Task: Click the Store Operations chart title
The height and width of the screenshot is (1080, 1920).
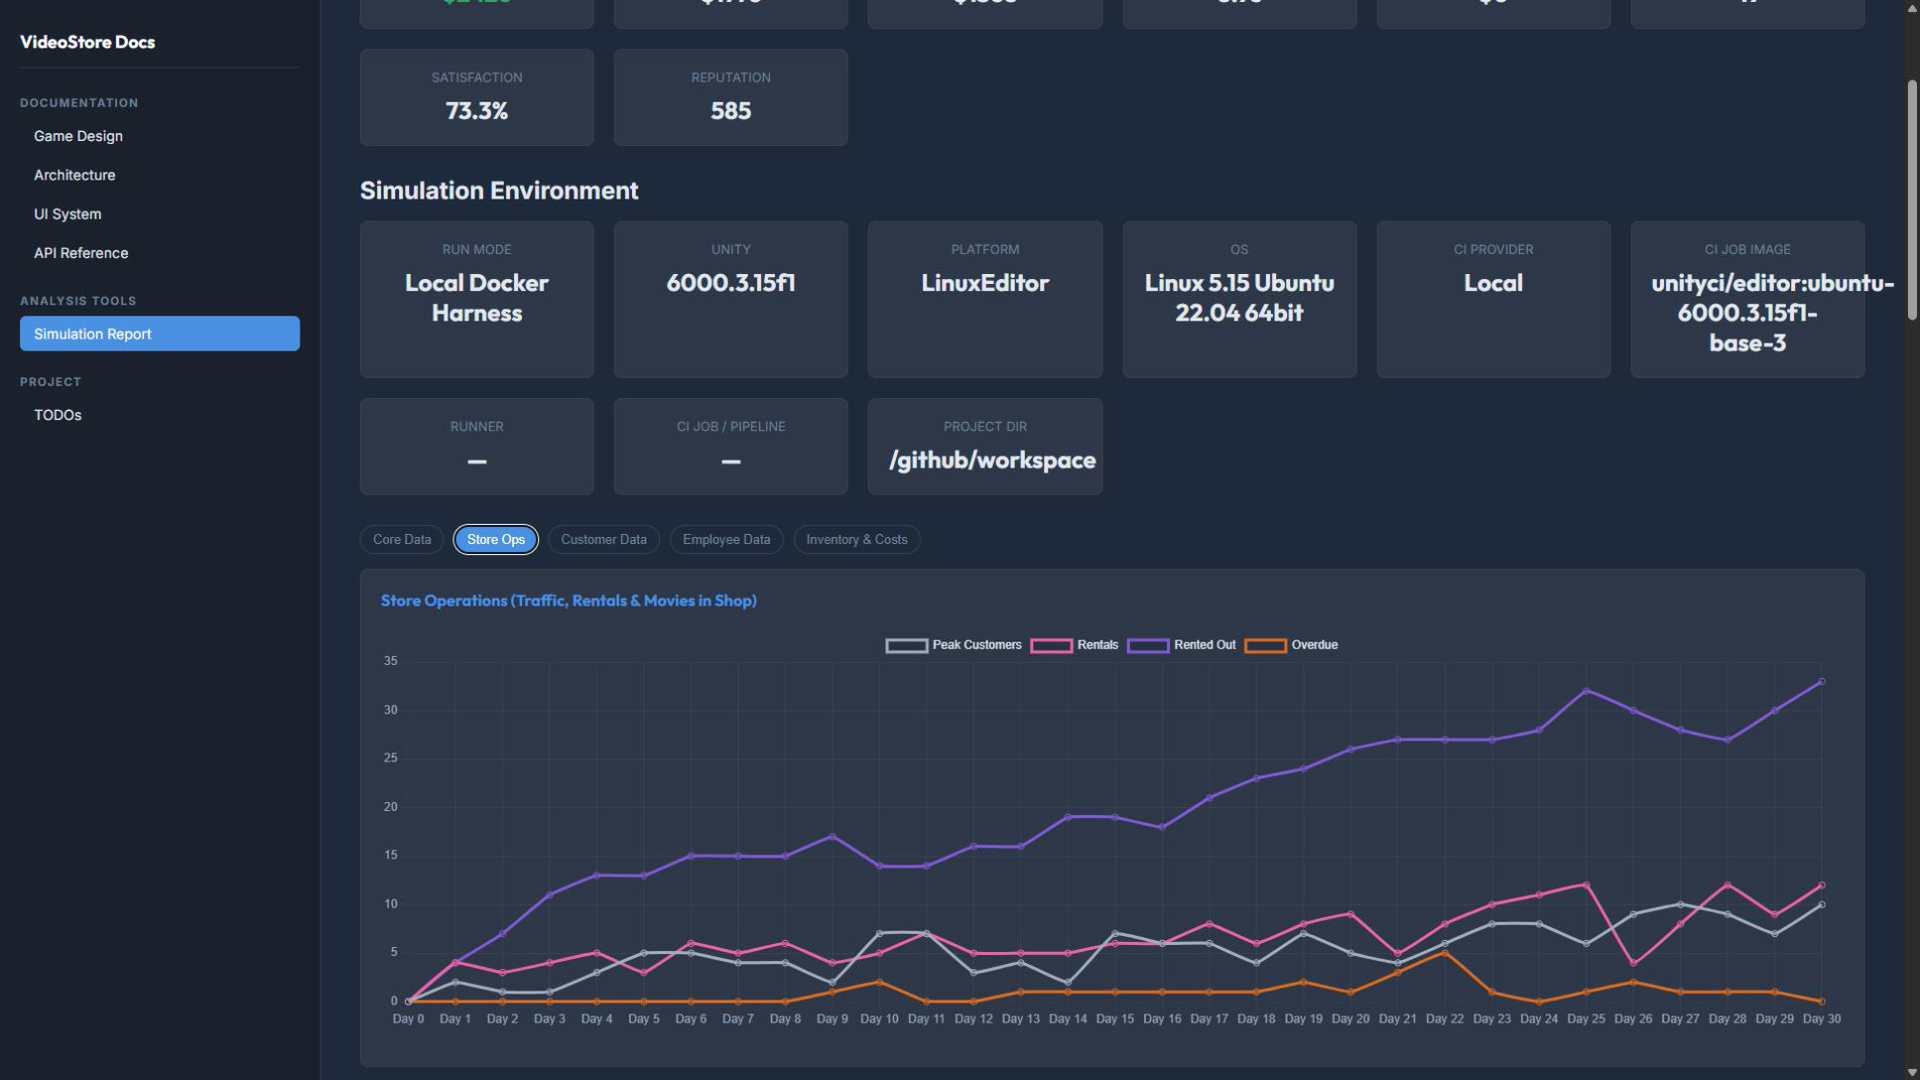Action: (568, 600)
